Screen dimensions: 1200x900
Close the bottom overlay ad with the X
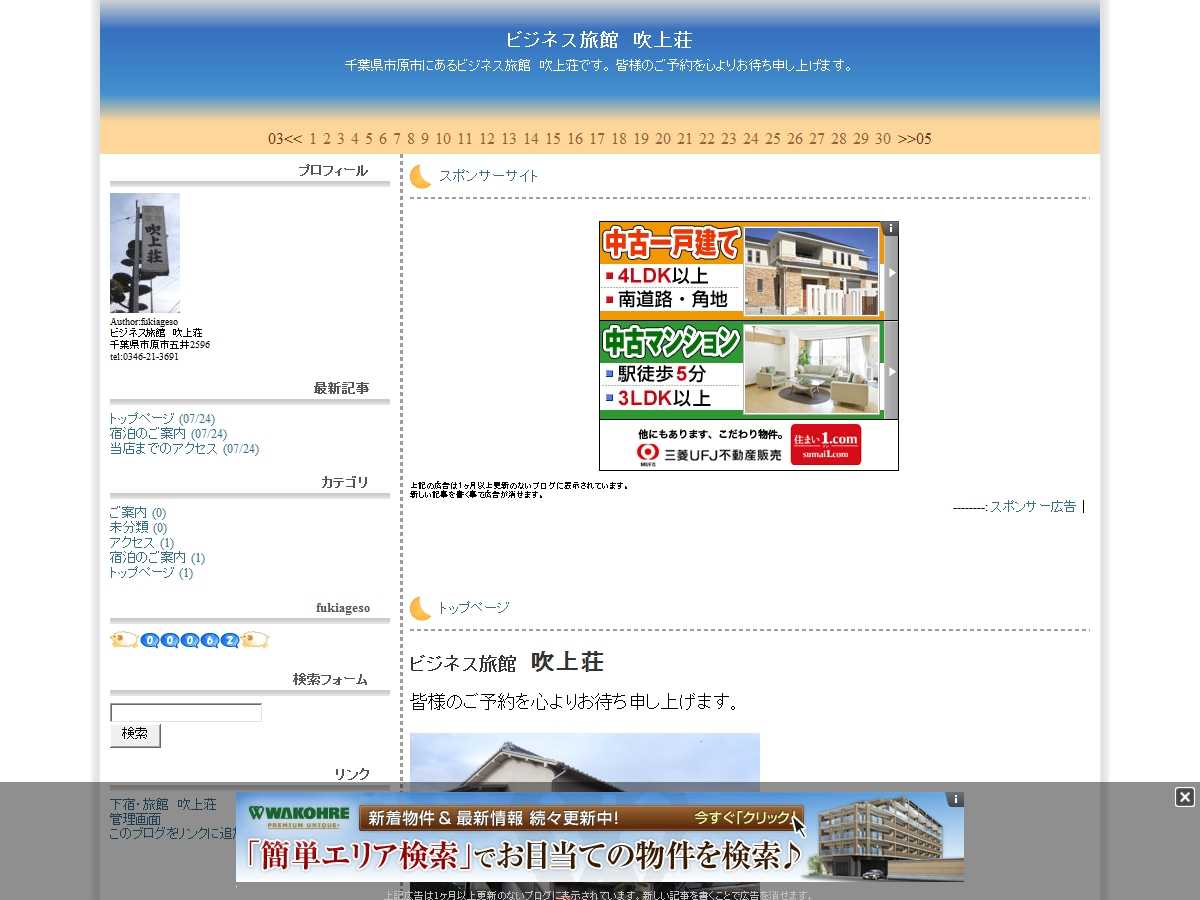click(x=1184, y=797)
